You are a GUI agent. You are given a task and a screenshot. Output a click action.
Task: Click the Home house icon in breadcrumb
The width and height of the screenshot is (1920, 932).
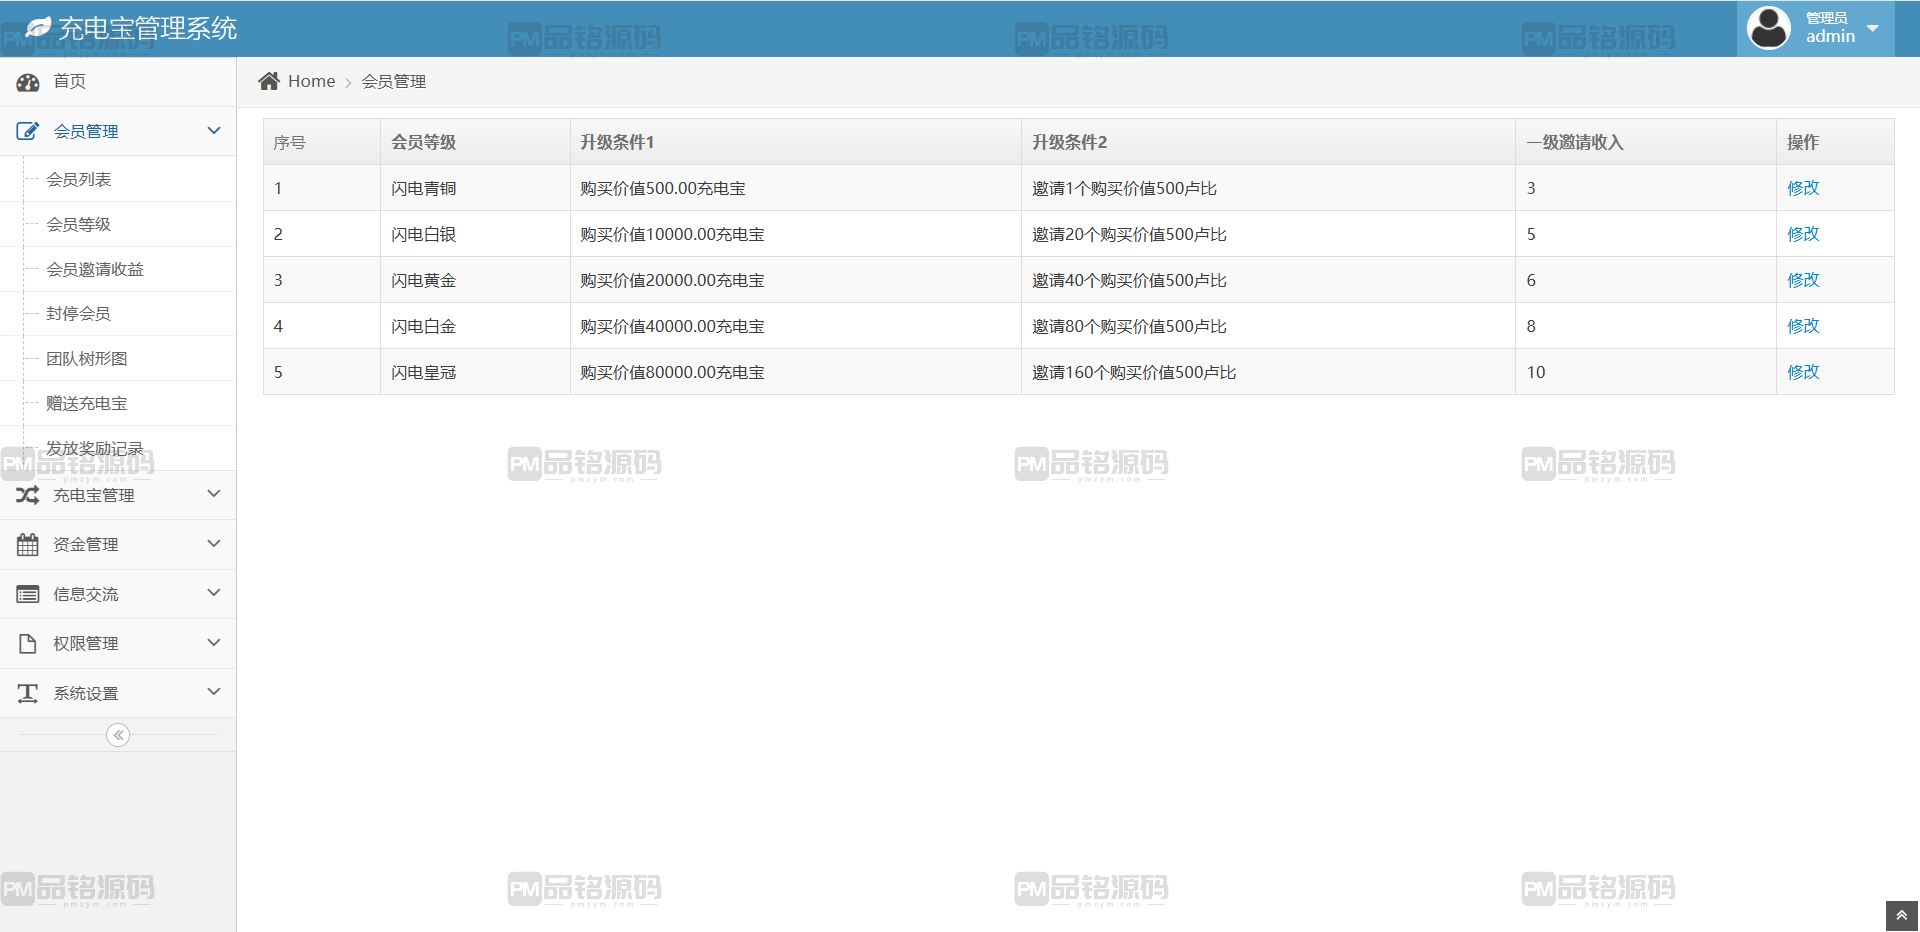tap(269, 81)
